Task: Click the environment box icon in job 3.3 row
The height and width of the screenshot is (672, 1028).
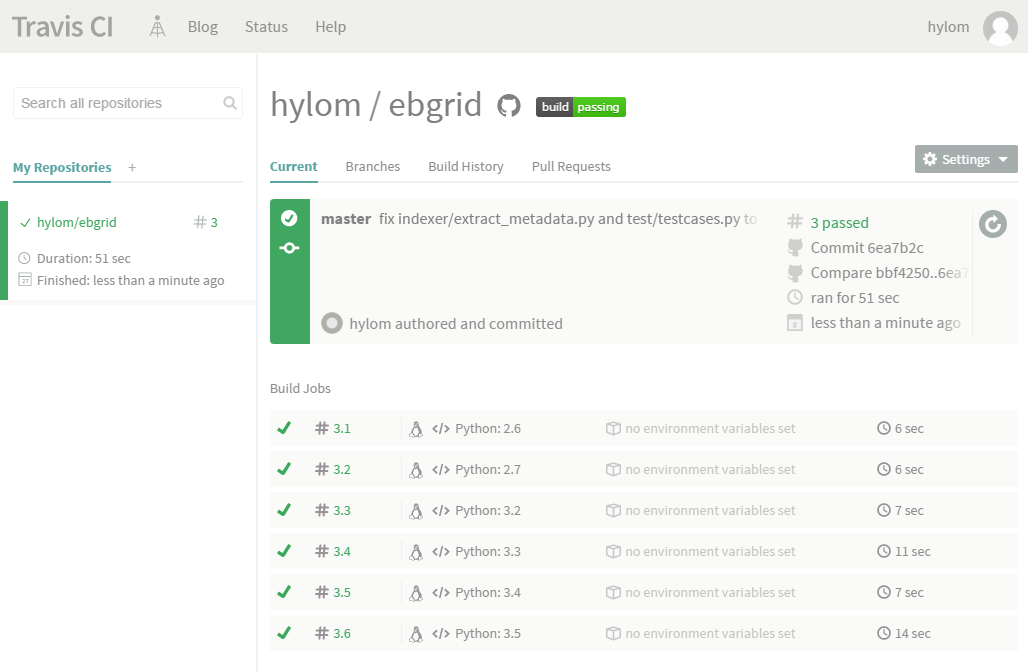Action: (x=613, y=511)
